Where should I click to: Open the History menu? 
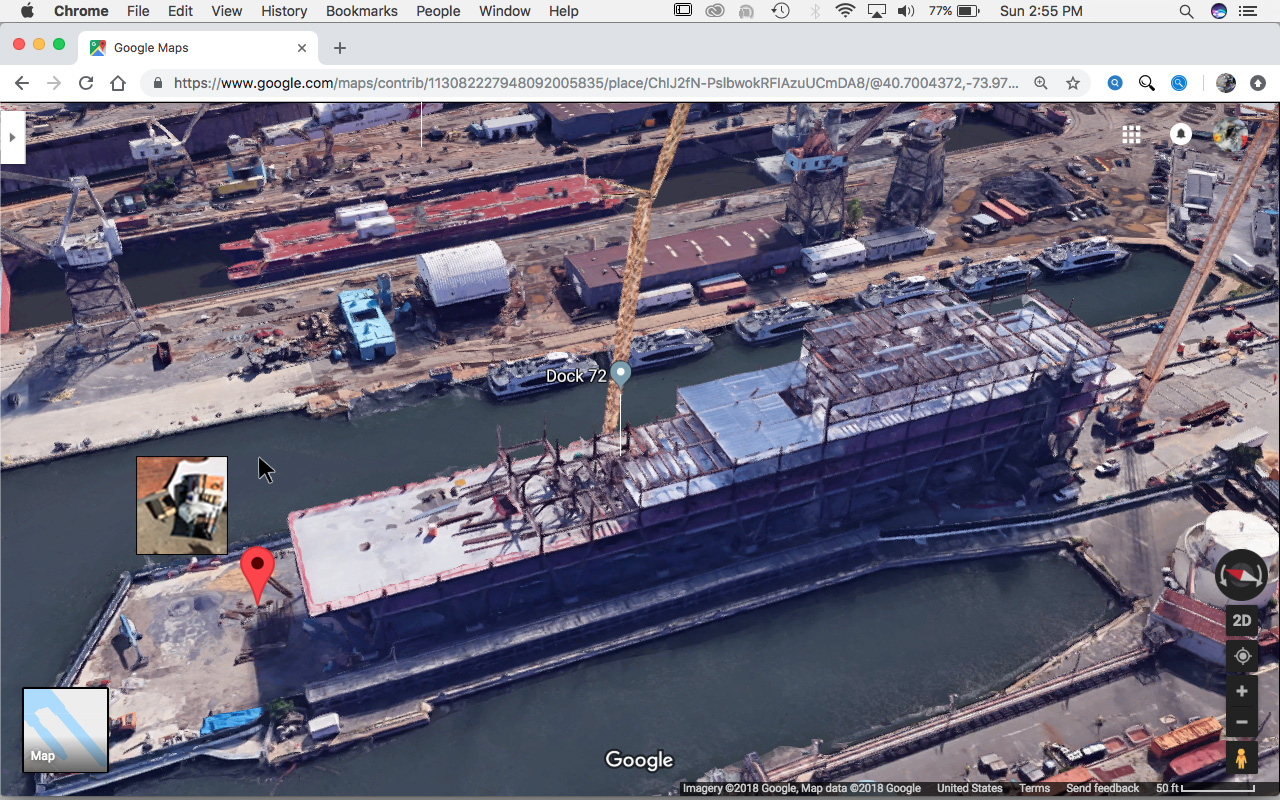[284, 11]
